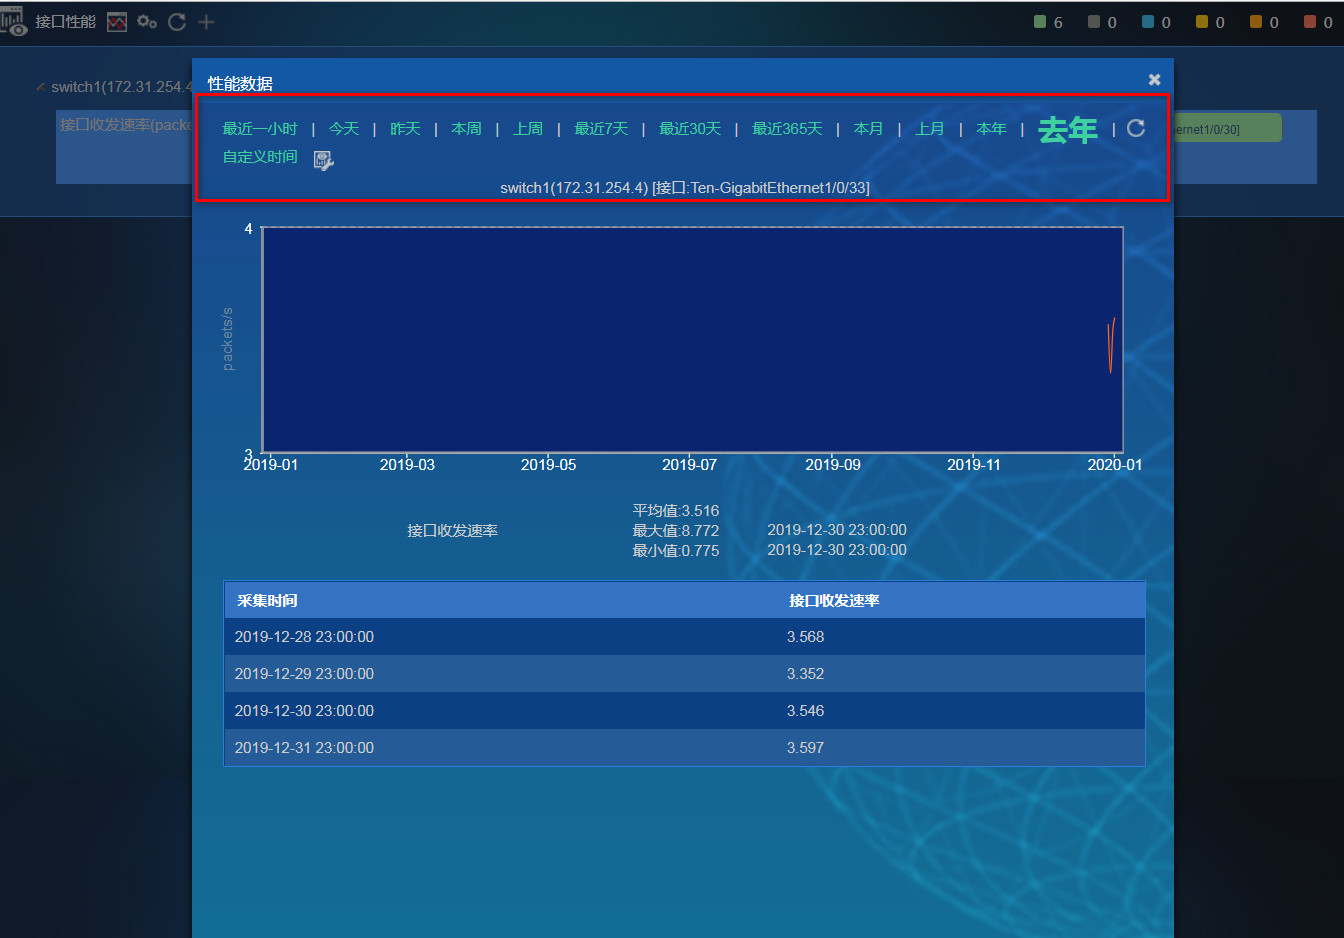Click the 2020-01 axis label

tap(1115, 465)
